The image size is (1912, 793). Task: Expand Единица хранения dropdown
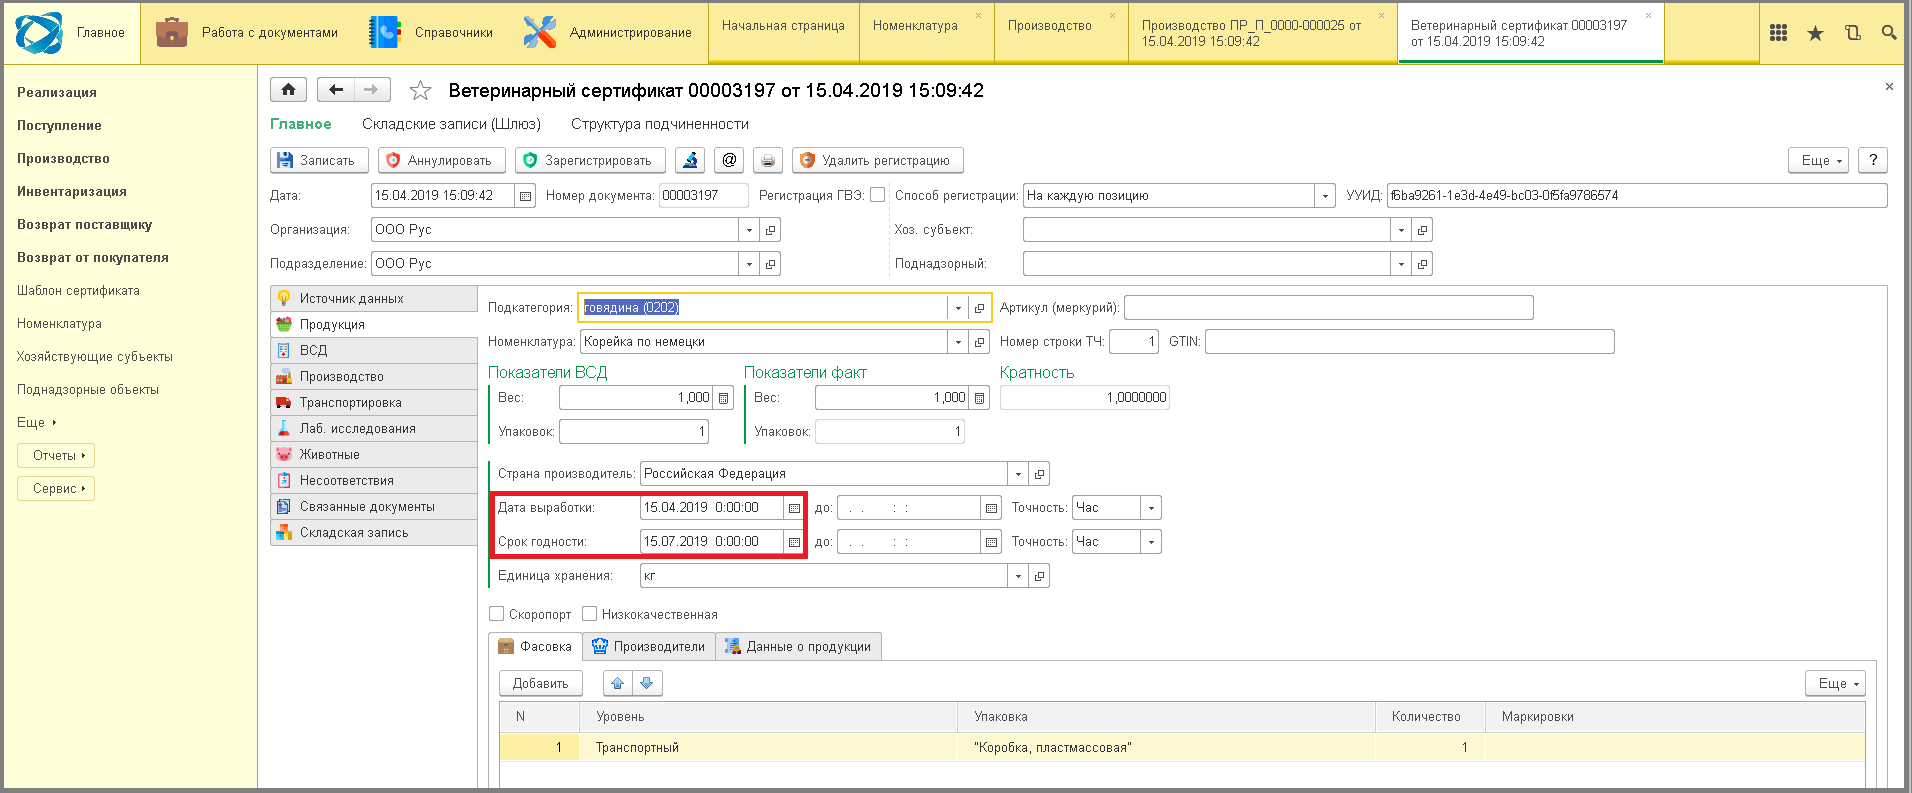[x=1018, y=576]
